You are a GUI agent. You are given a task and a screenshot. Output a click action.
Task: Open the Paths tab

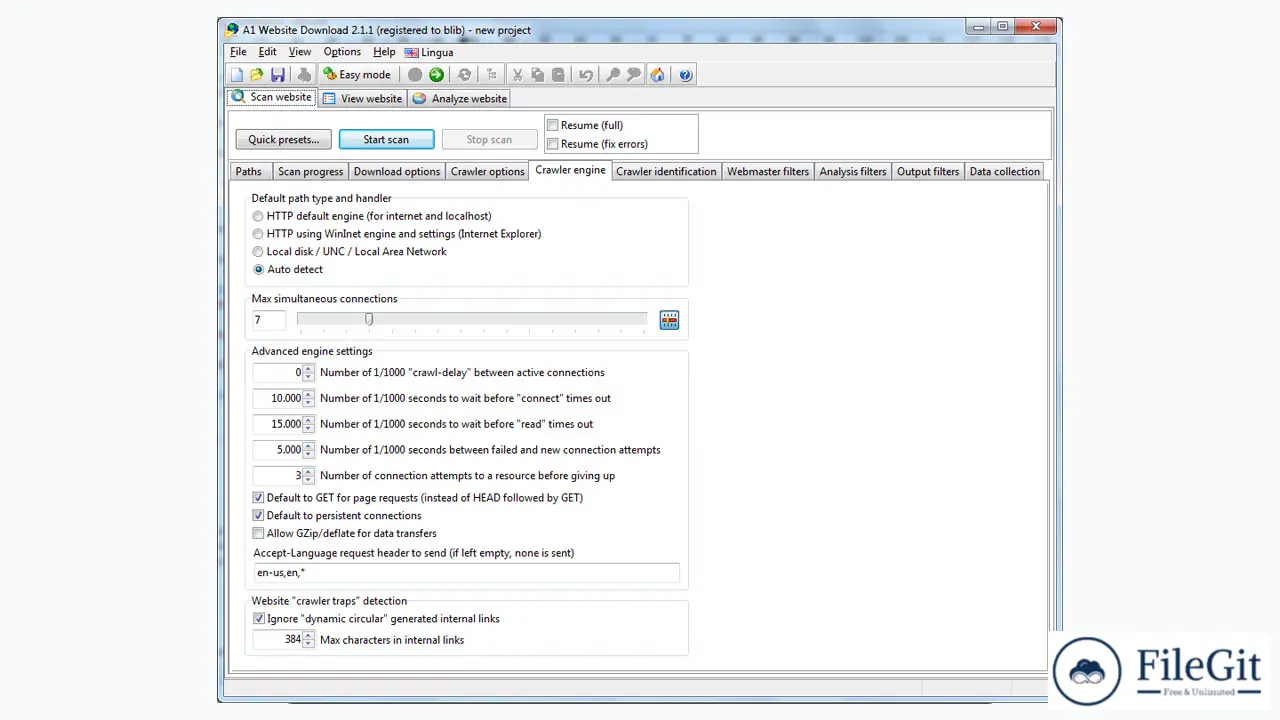(x=249, y=172)
